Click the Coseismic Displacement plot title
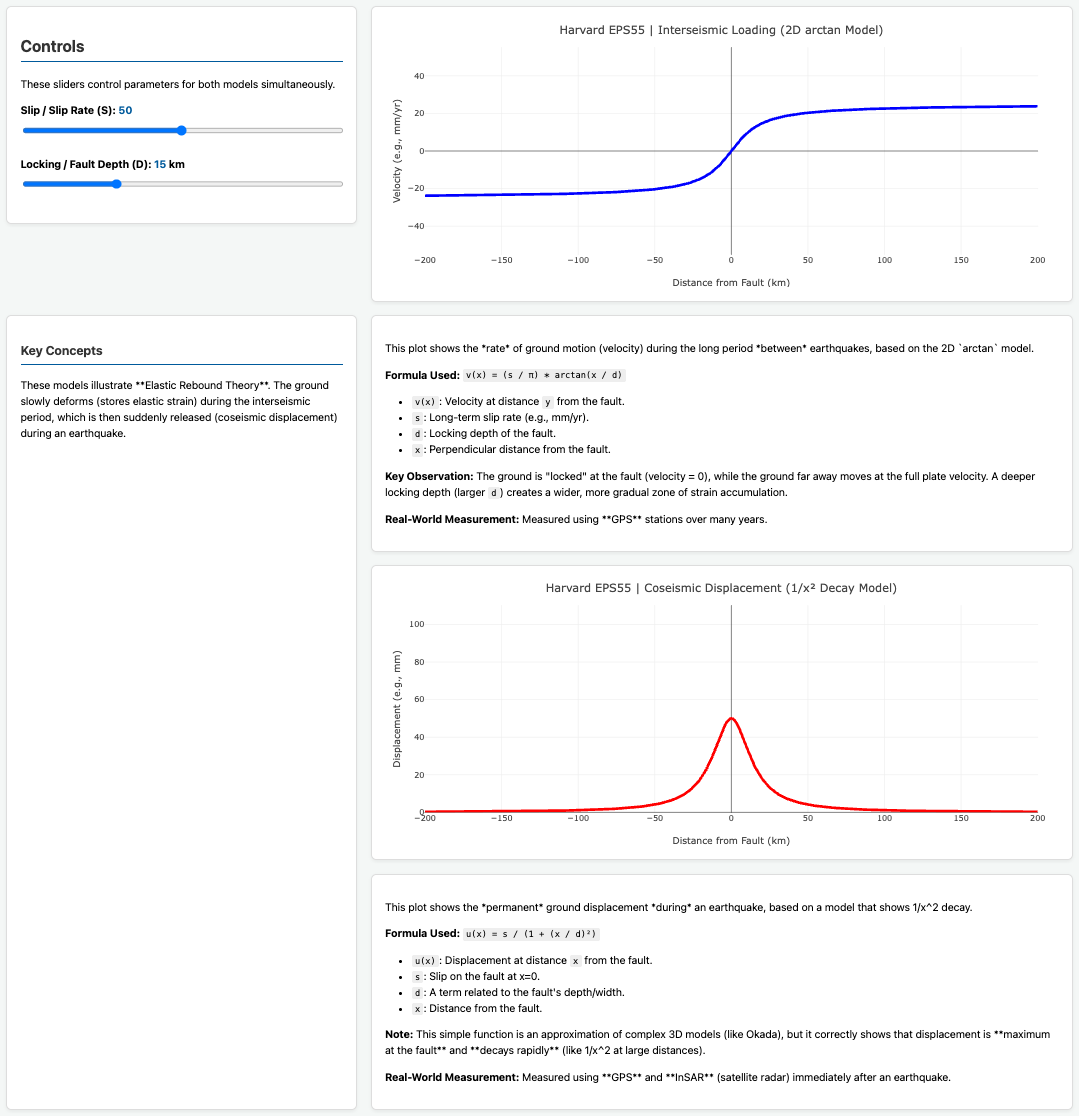Image resolution: width=1079 pixels, height=1116 pixels. tap(721, 588)
